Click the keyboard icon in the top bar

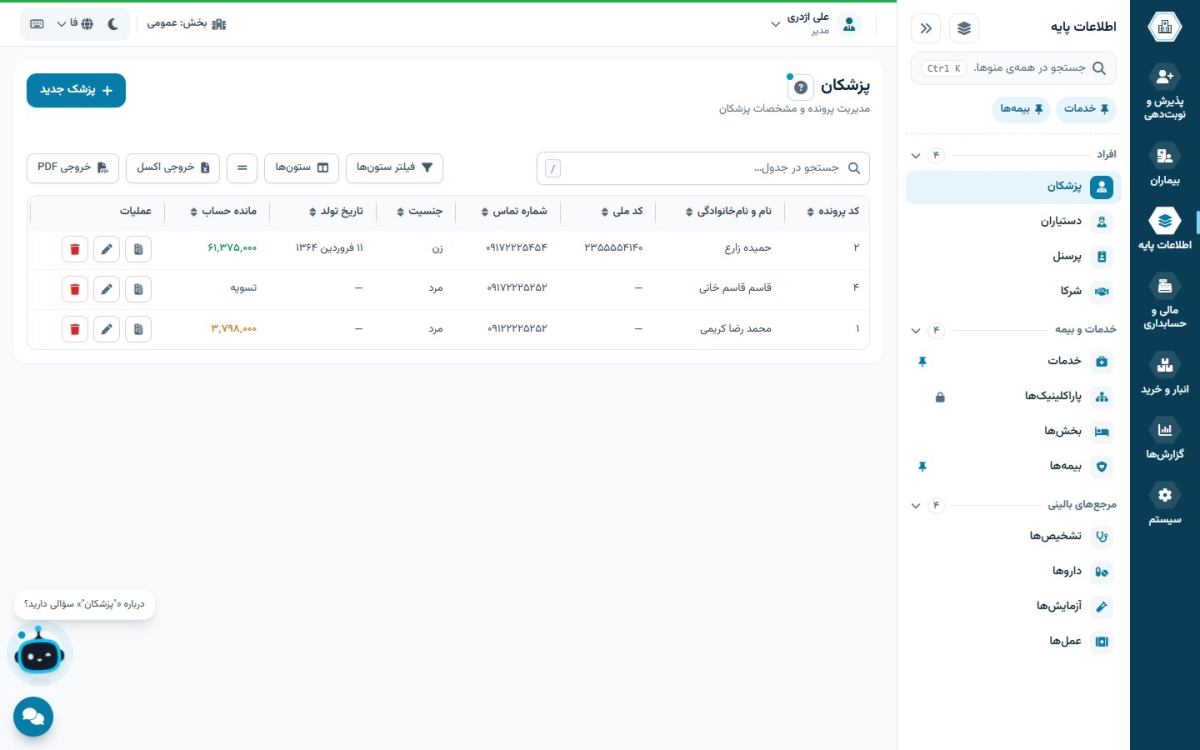37,23
